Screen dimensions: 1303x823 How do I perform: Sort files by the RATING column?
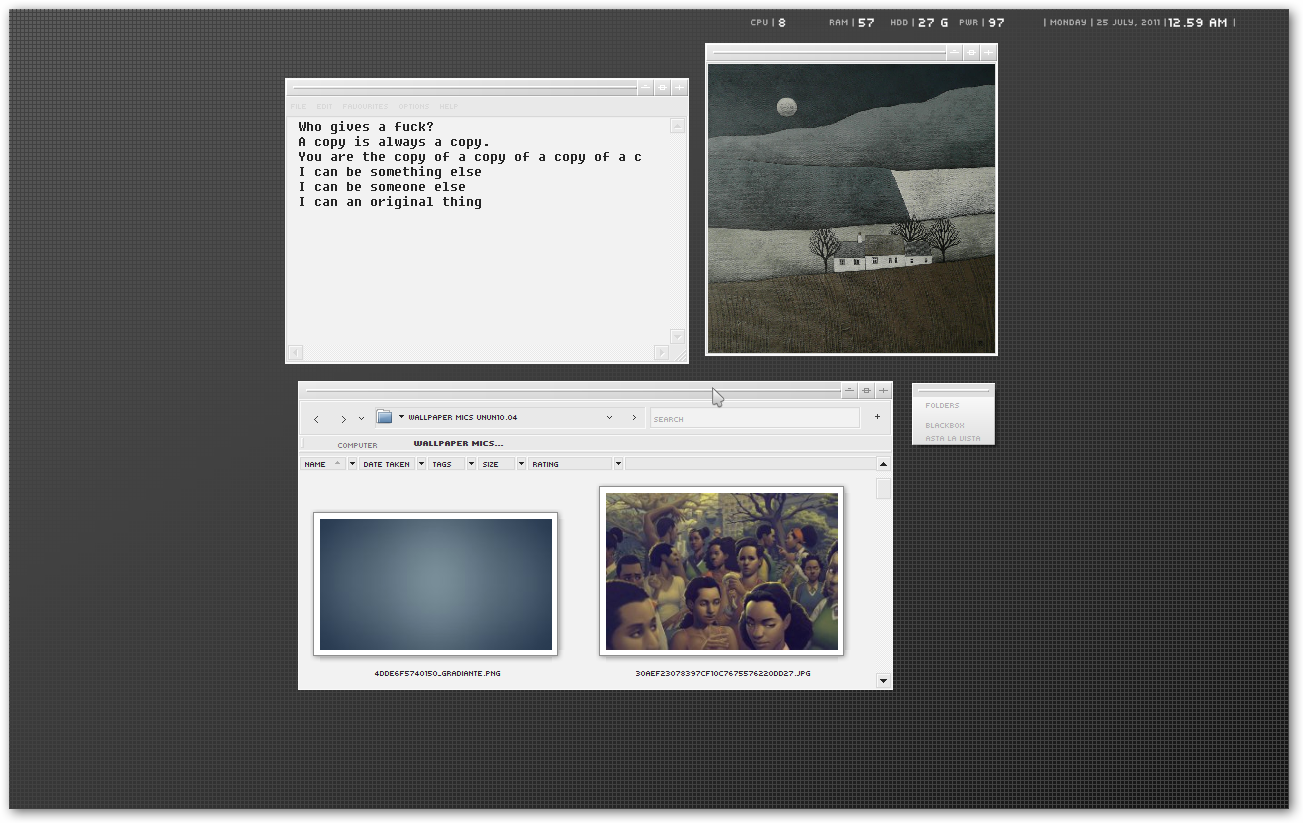570,464
